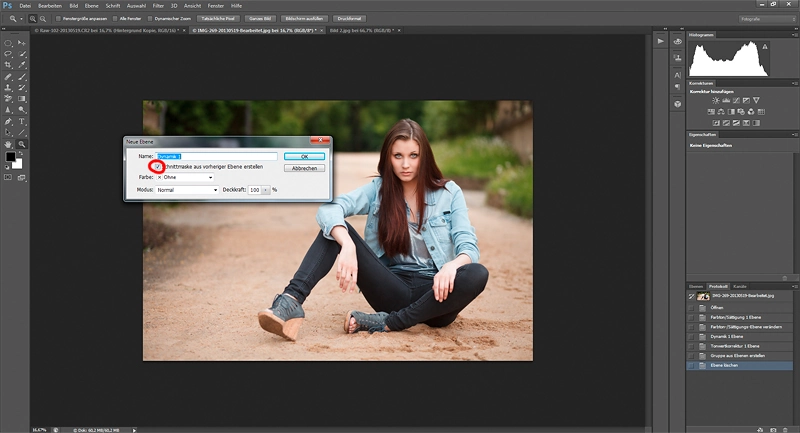Screen dimensions: 800x433
Task: Click the Color Balance adjustment icon
Action: point(721,112)
